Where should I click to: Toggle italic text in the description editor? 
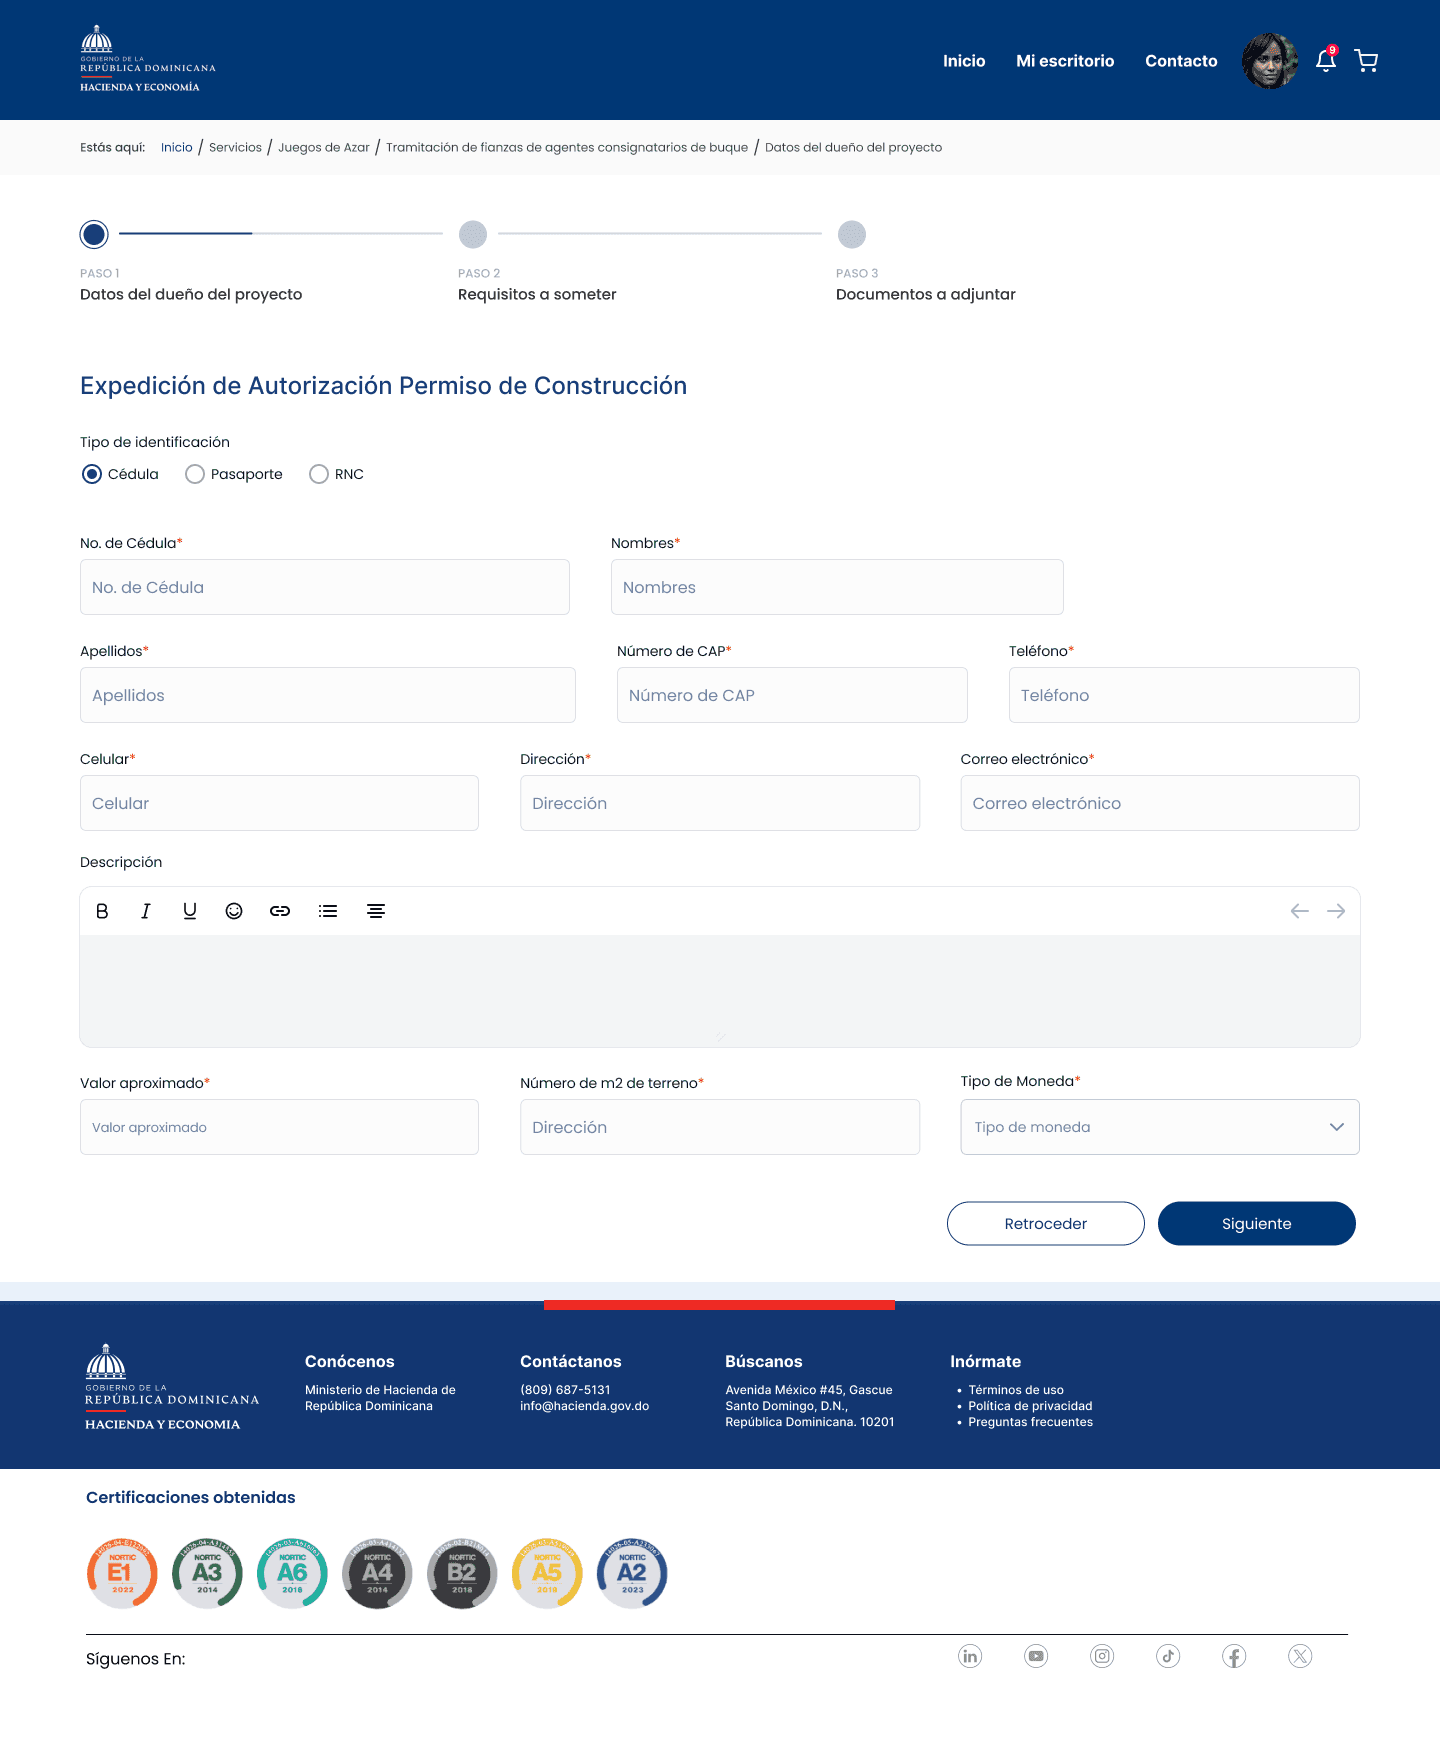(x=146, y=911)
